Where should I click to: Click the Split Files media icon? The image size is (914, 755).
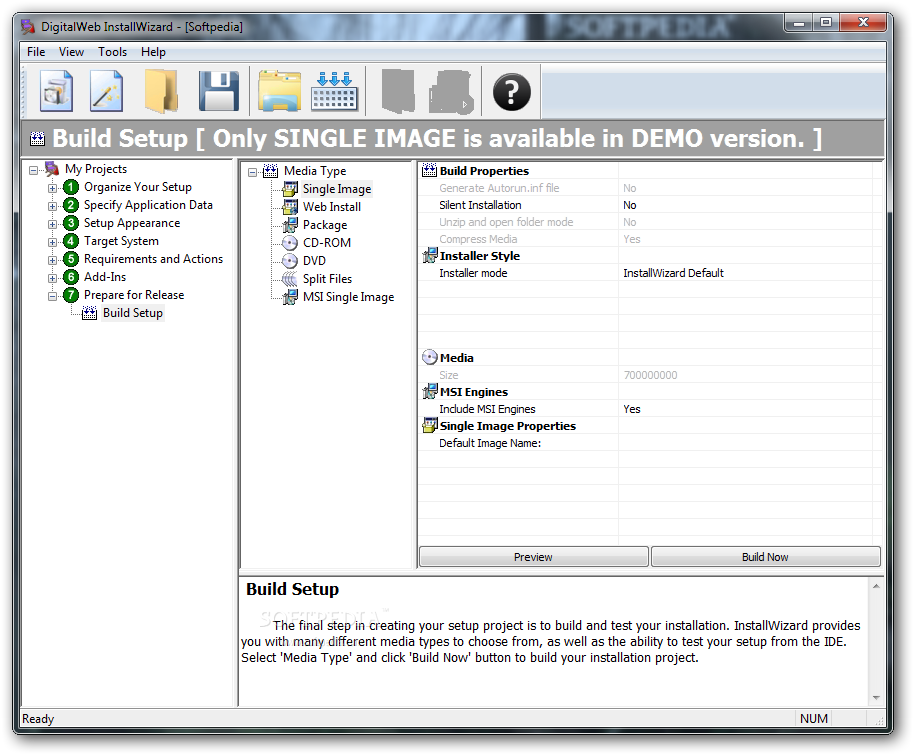(x=290, y=279)
